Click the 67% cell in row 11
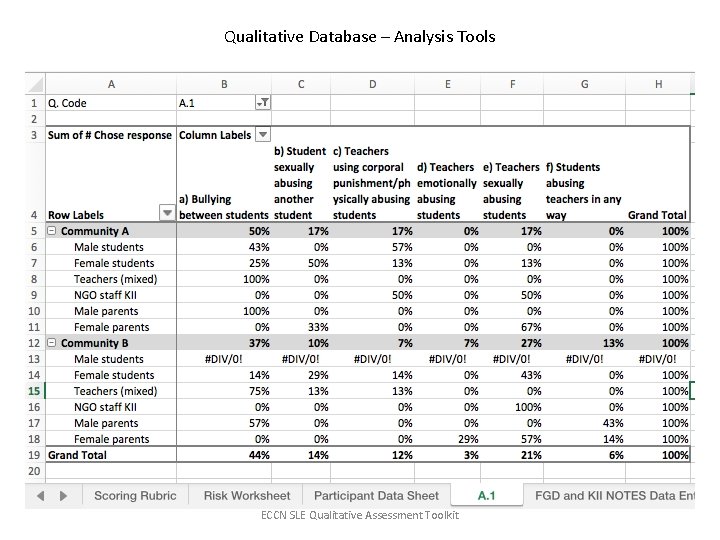Viewport: 720px width, 540px height. pos(512,327)
